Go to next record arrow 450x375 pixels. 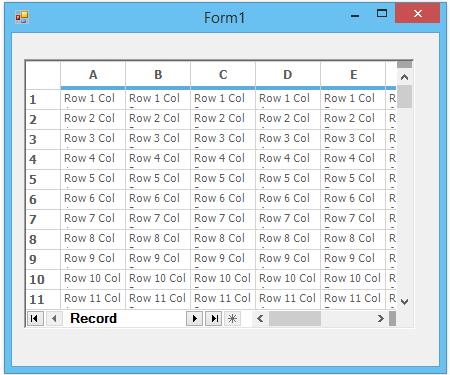(194, 319)
